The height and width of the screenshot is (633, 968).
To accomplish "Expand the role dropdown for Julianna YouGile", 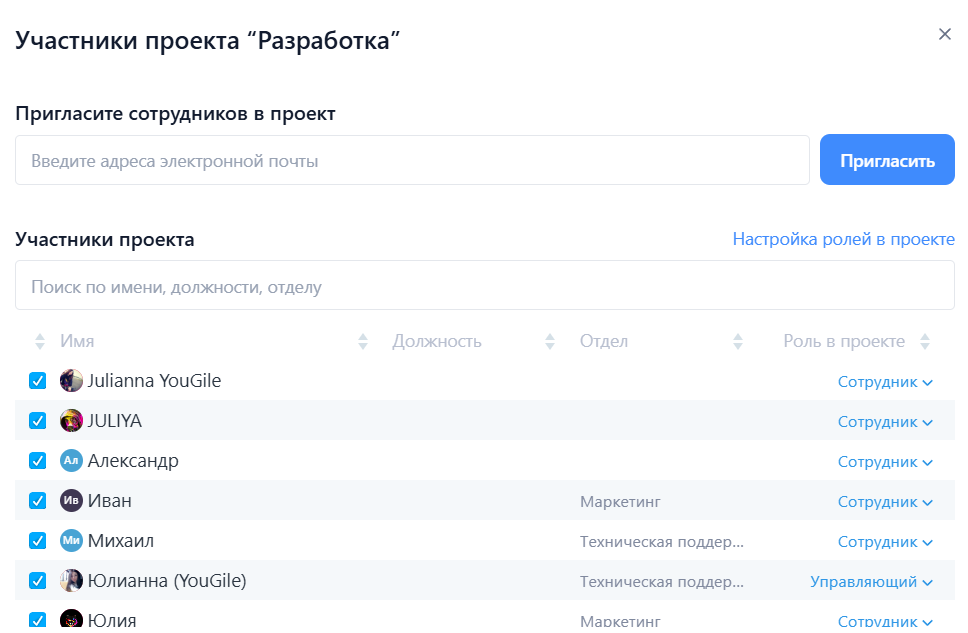I will tap(886, 381).
